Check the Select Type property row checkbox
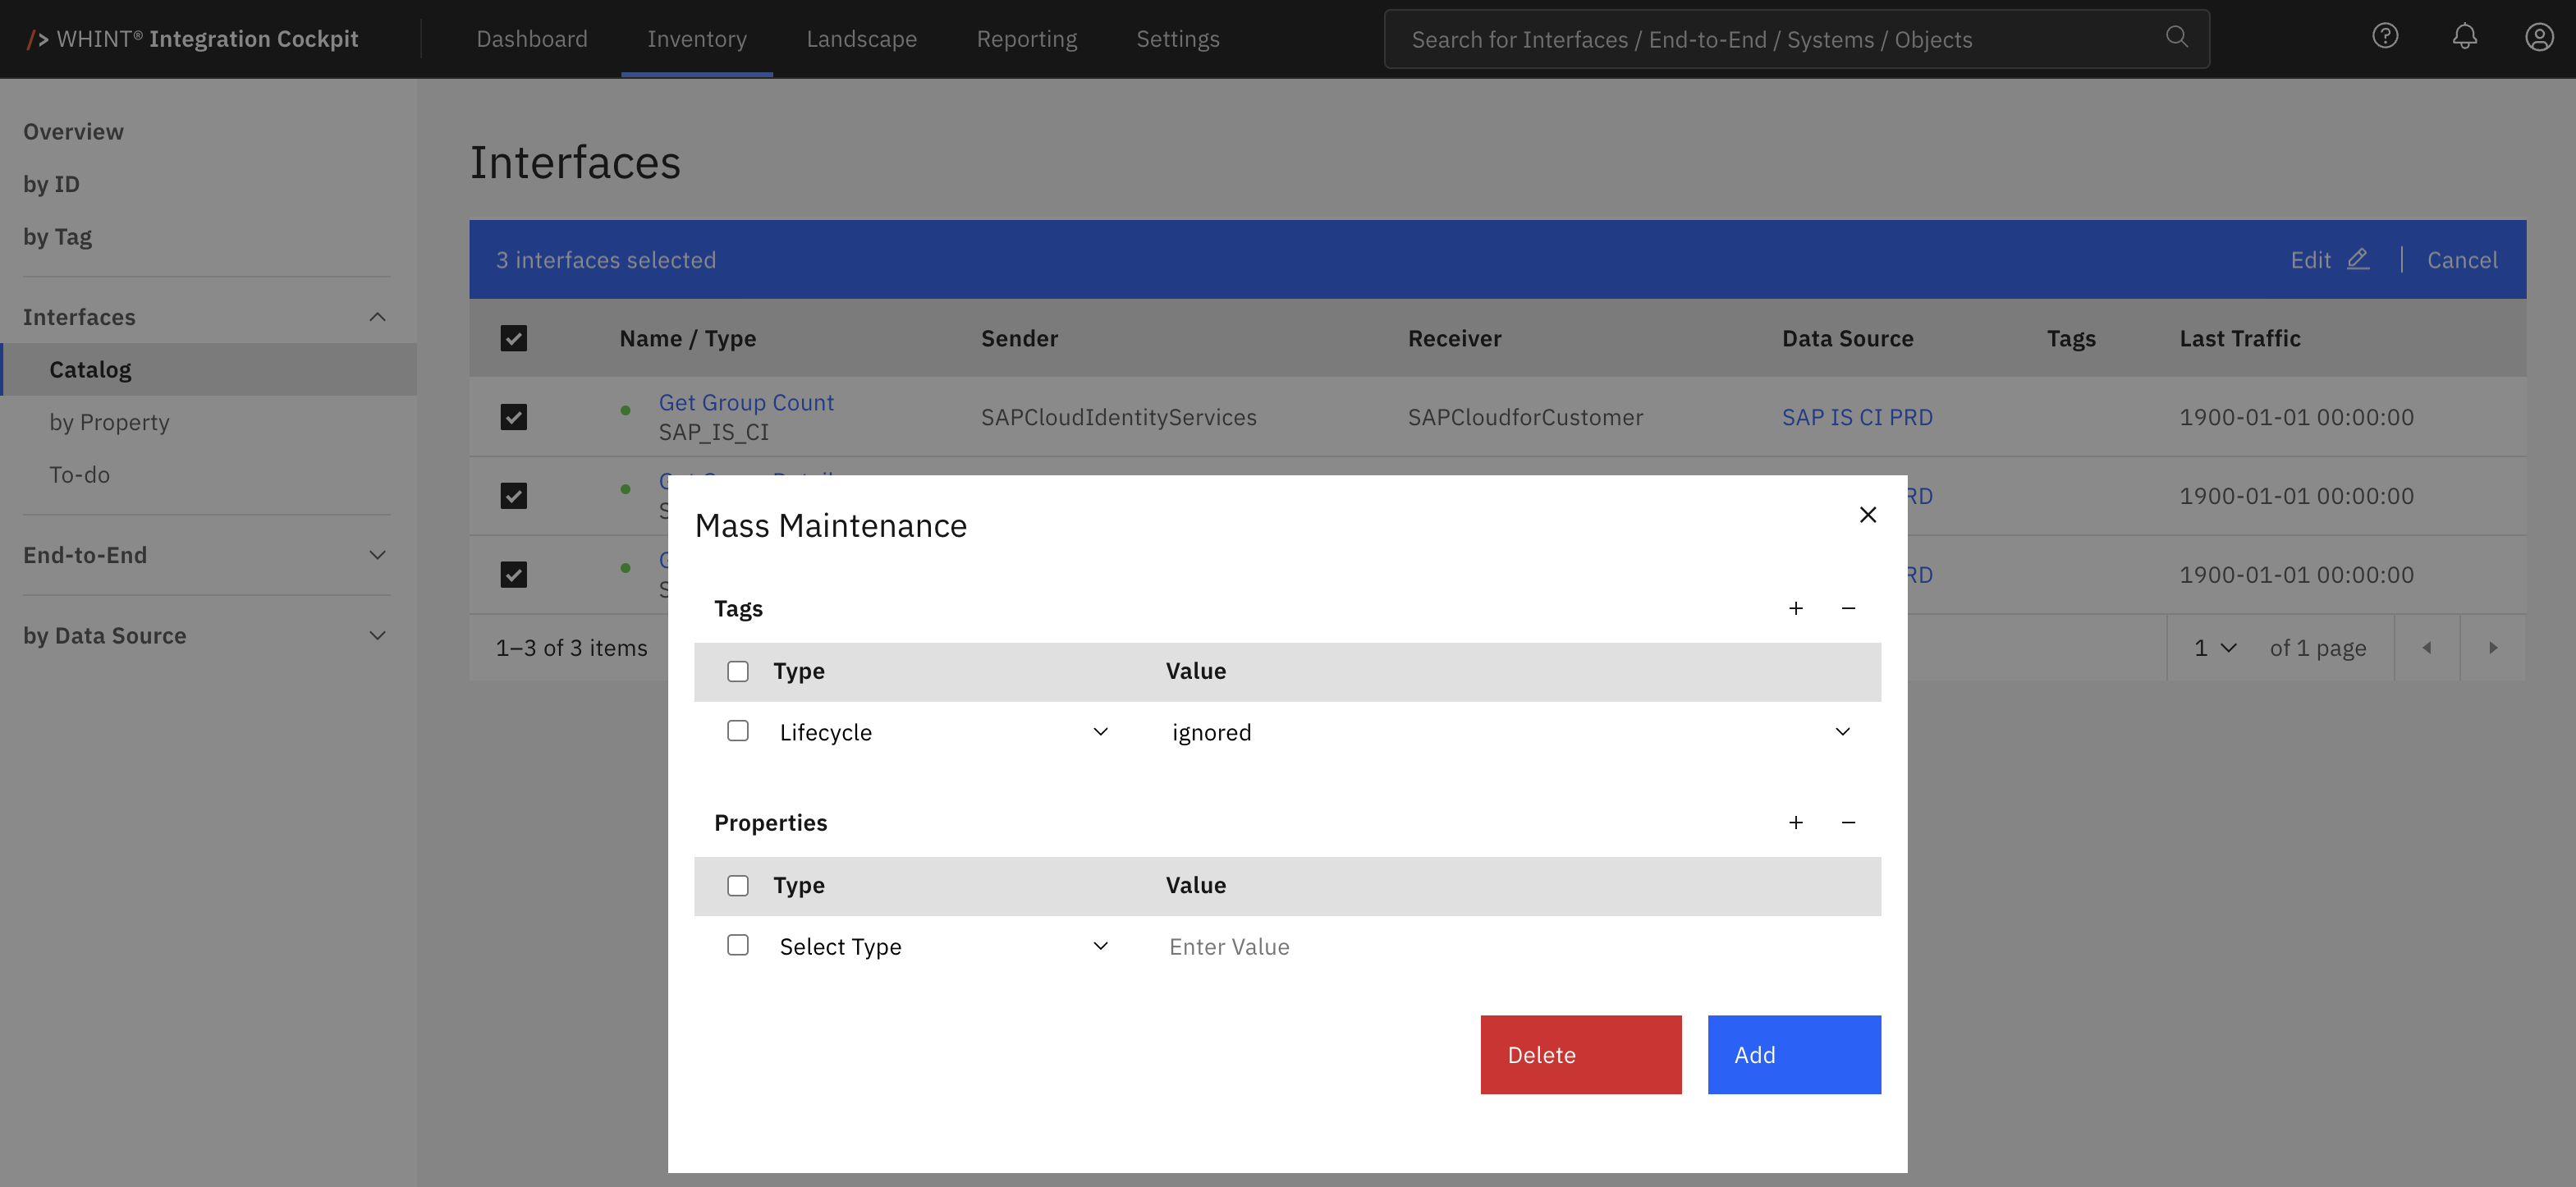 [x=738, y=945]
